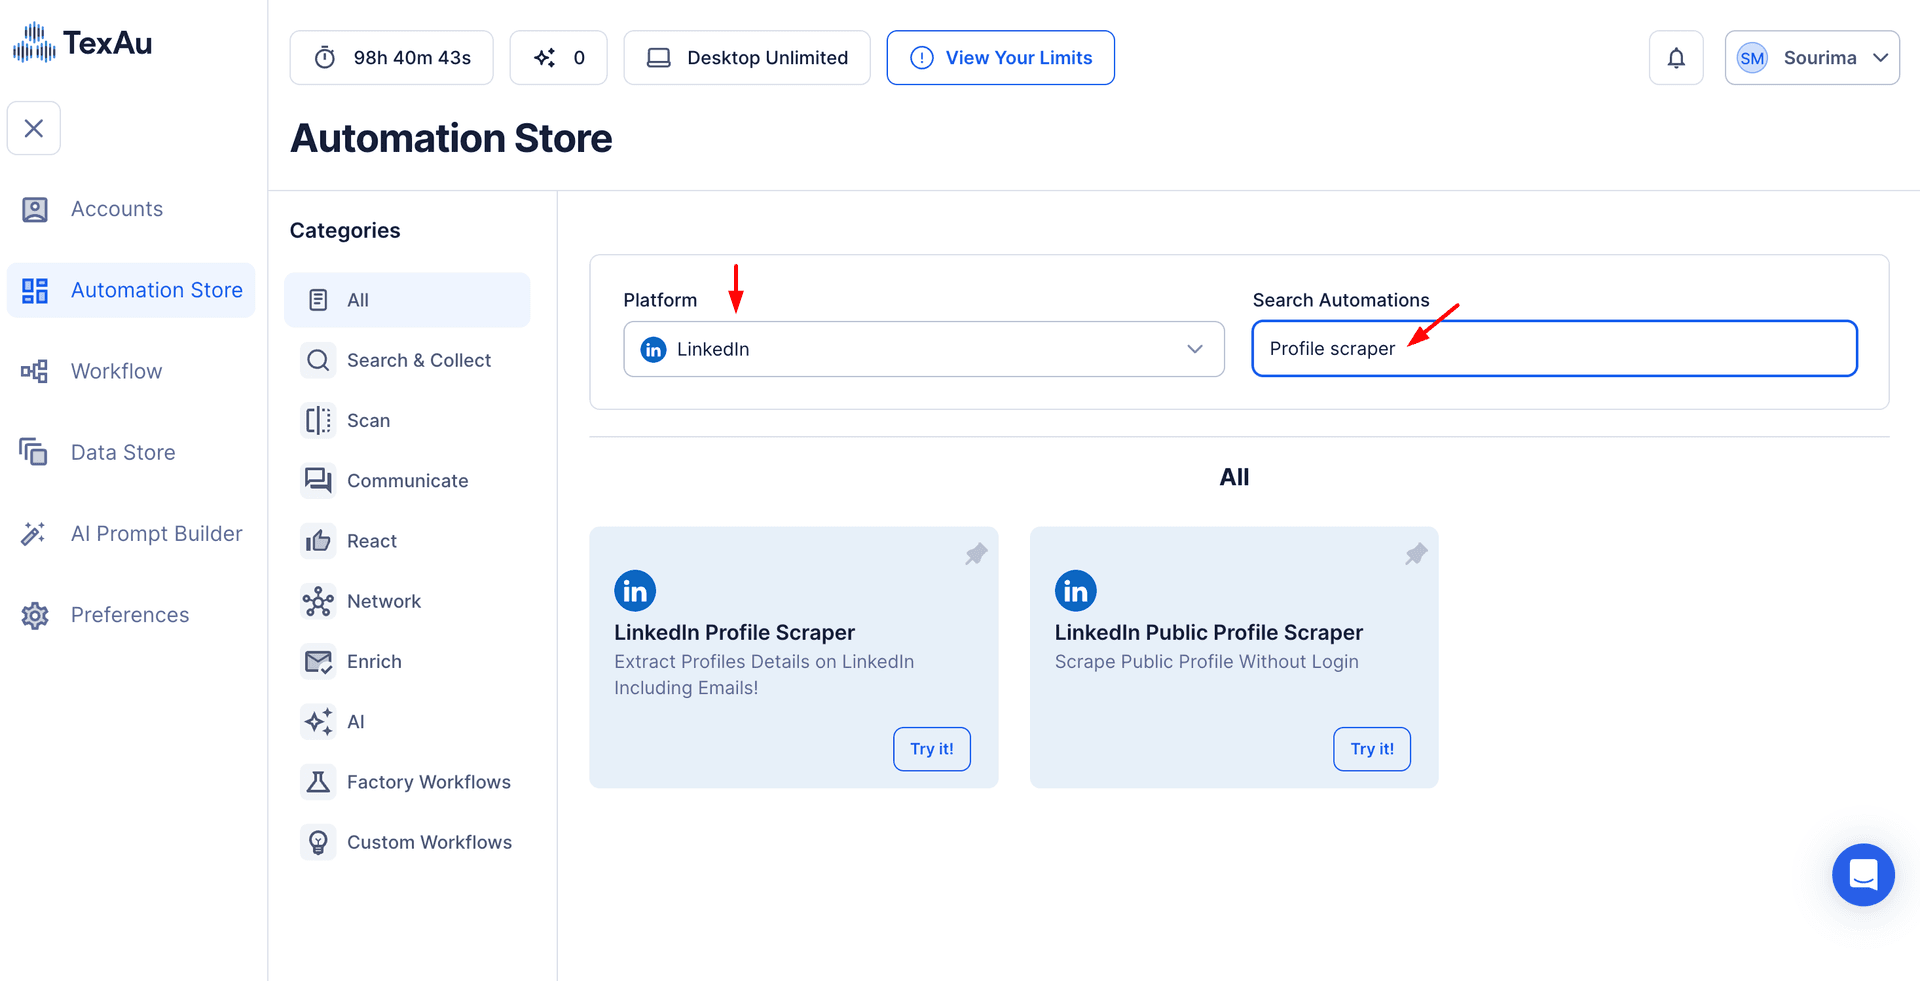Try it on LinkedIn Profile Scraper

(931, 749)
